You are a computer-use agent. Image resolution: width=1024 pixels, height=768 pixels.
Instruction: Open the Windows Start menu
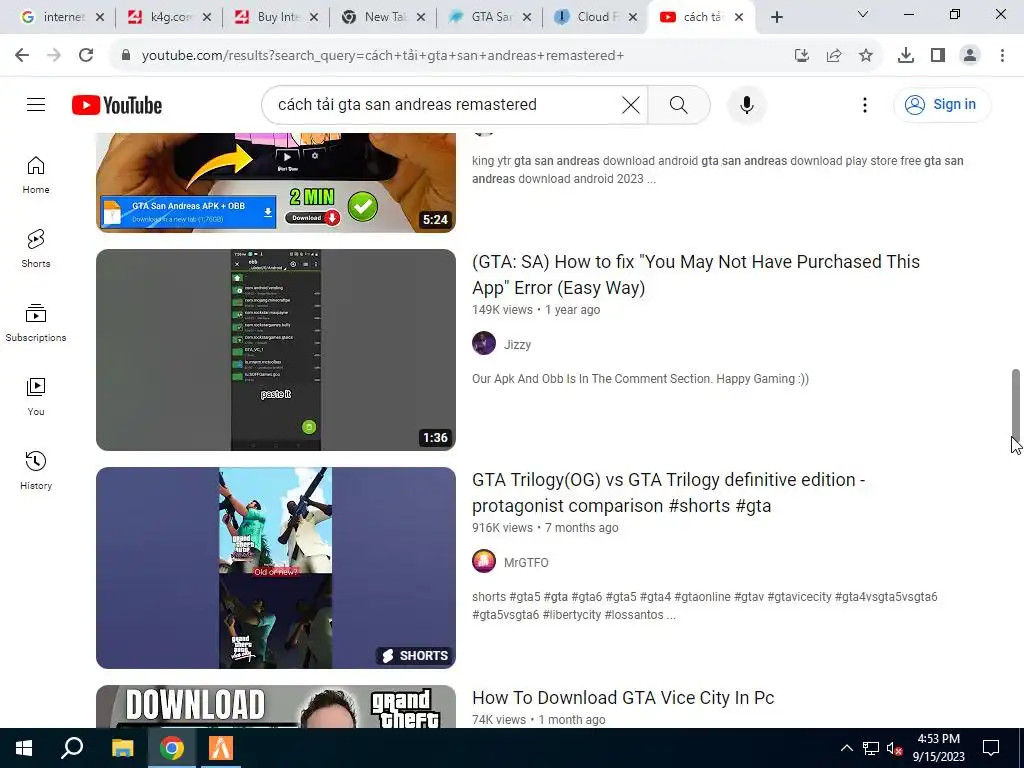click(24, 748)
